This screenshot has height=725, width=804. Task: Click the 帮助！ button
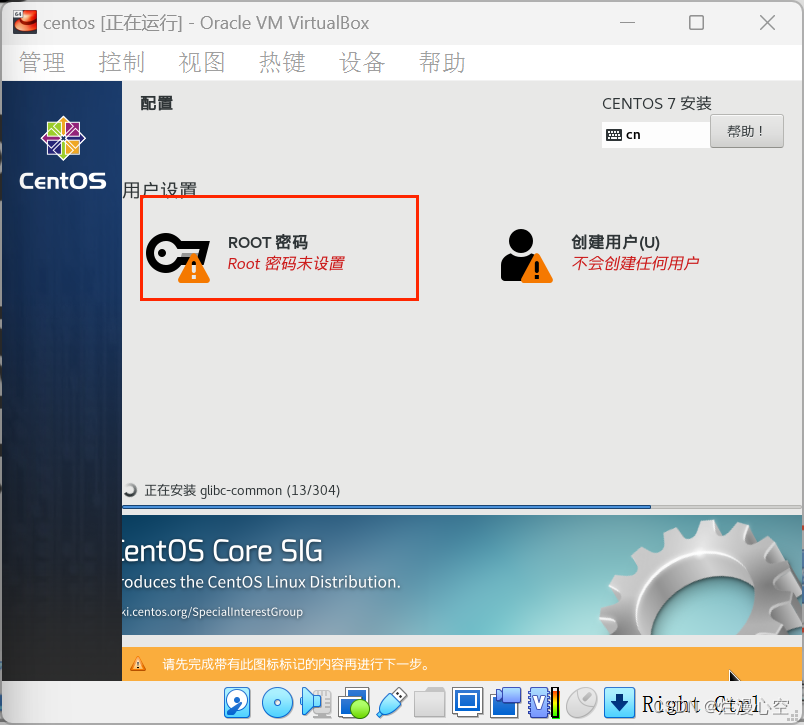click(x=747, y=131)
